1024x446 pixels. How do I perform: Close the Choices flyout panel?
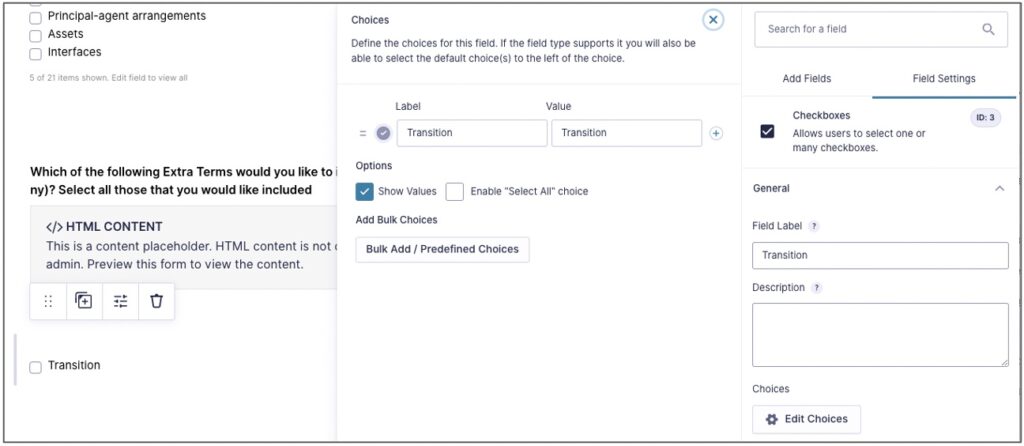pos(713,19)
